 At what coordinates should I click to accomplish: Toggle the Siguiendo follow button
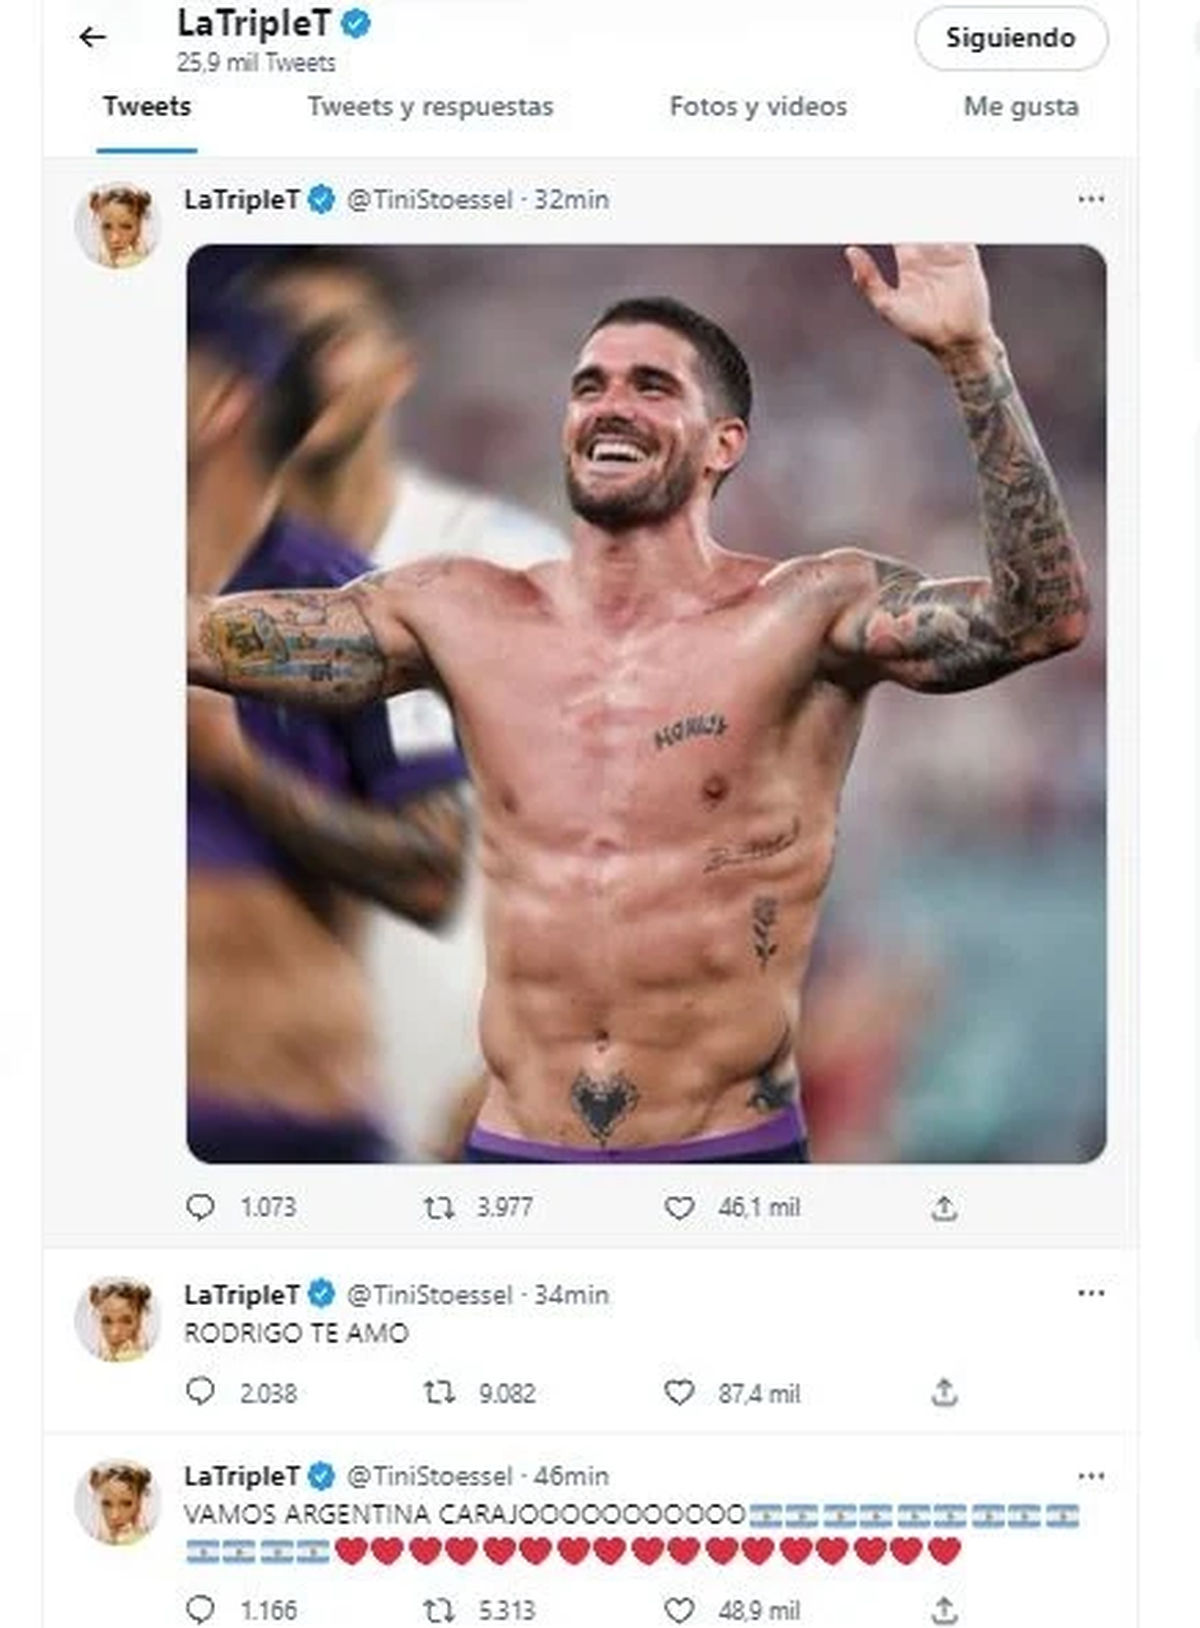(1010, 38)
